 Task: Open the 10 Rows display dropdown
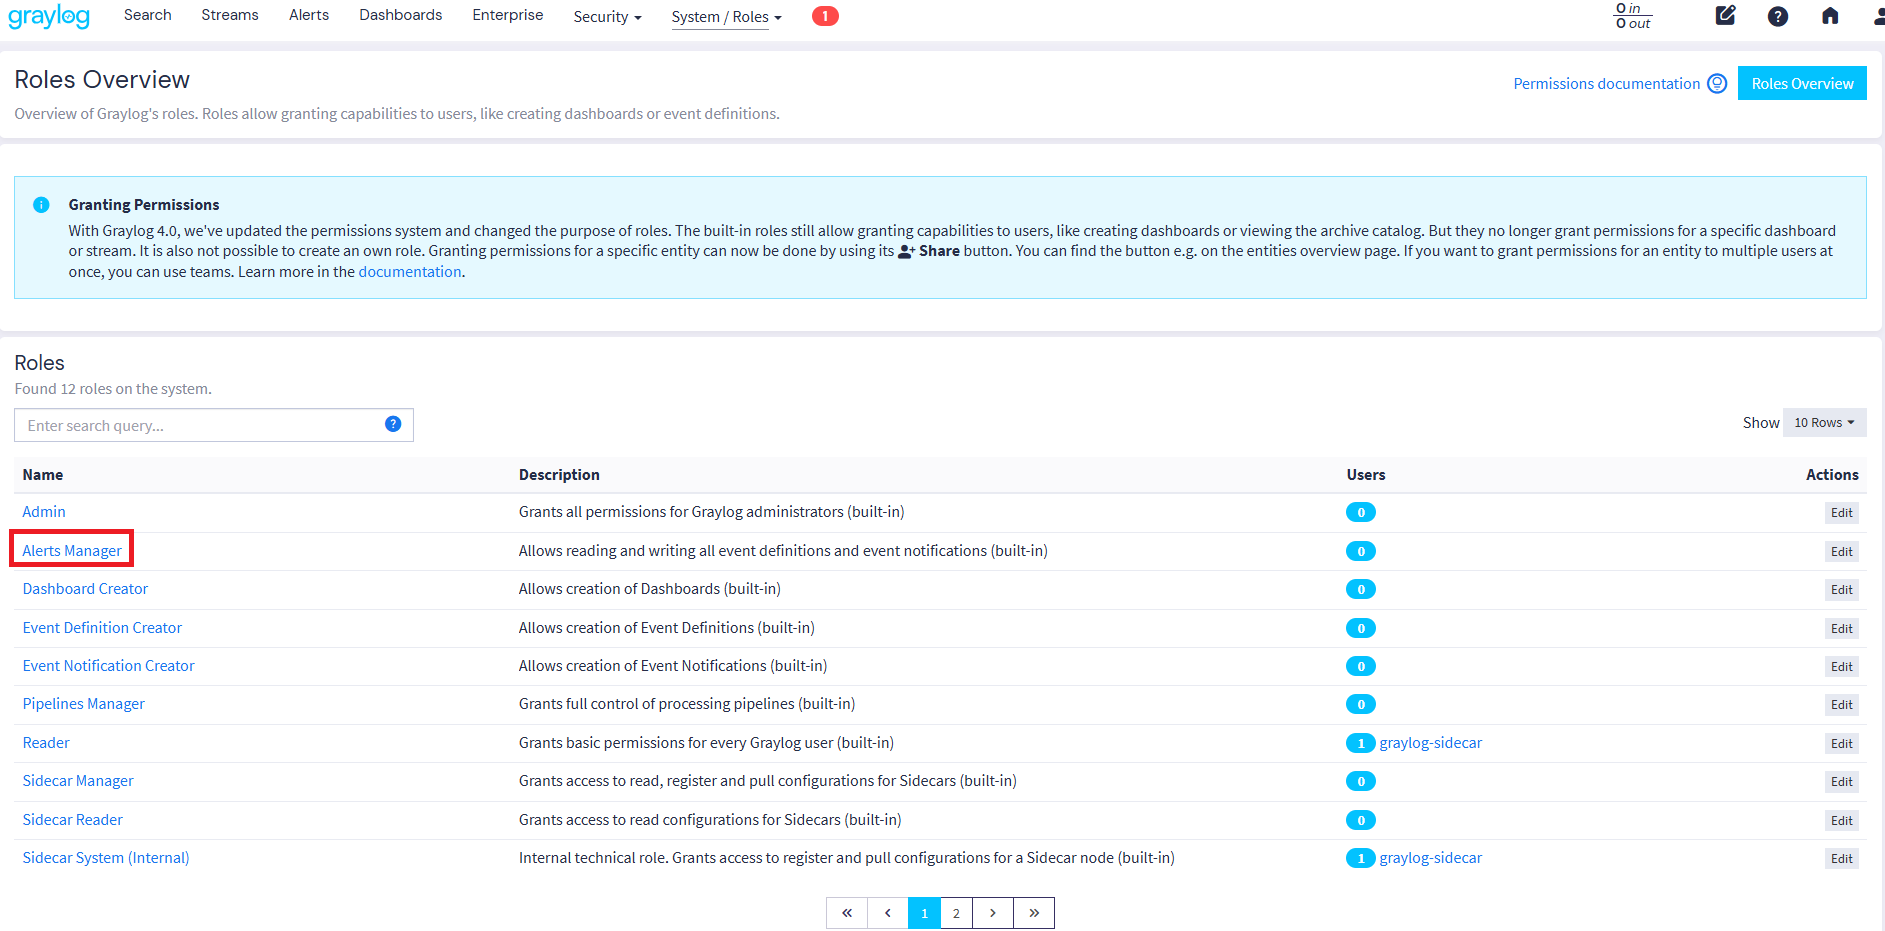click(x=1823, y=423)
